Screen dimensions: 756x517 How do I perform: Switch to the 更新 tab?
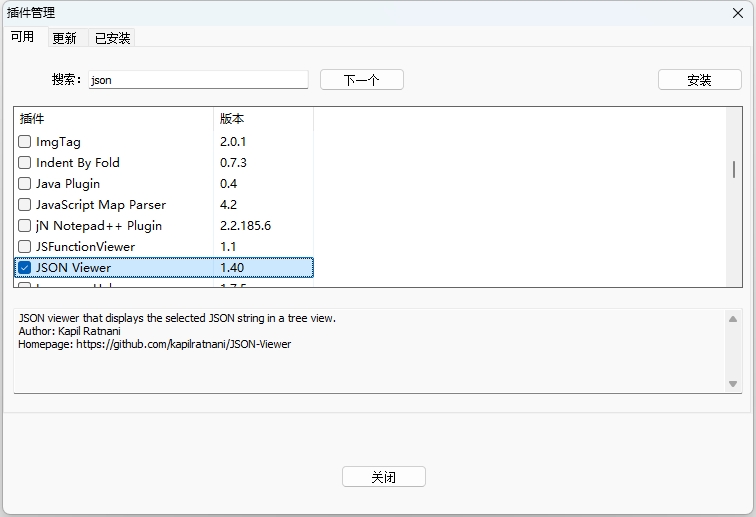click(64, 38)
